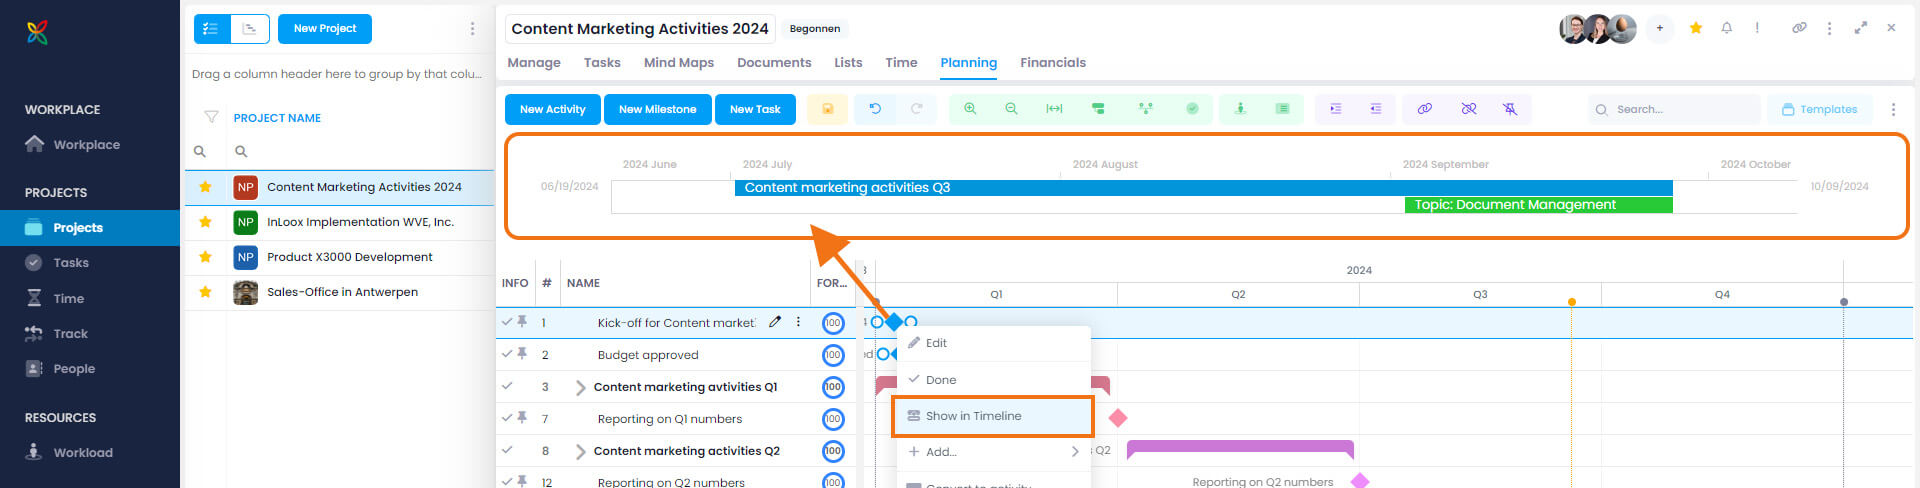Screen dimensions: 1920x488
Task: Click the Link chain icon in planning toolbar
Action: [x=1425, y=109]
